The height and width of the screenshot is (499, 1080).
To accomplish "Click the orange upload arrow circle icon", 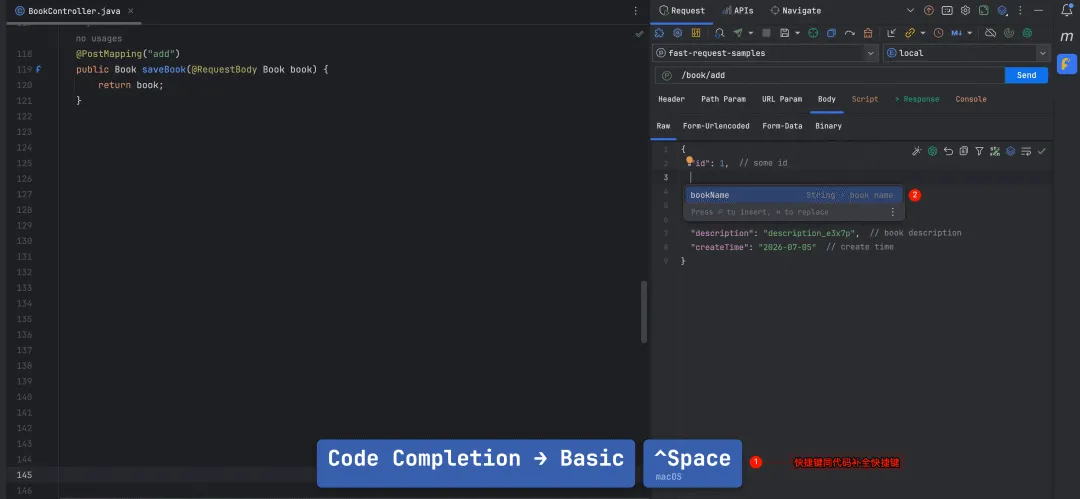I will click(928, 10).
